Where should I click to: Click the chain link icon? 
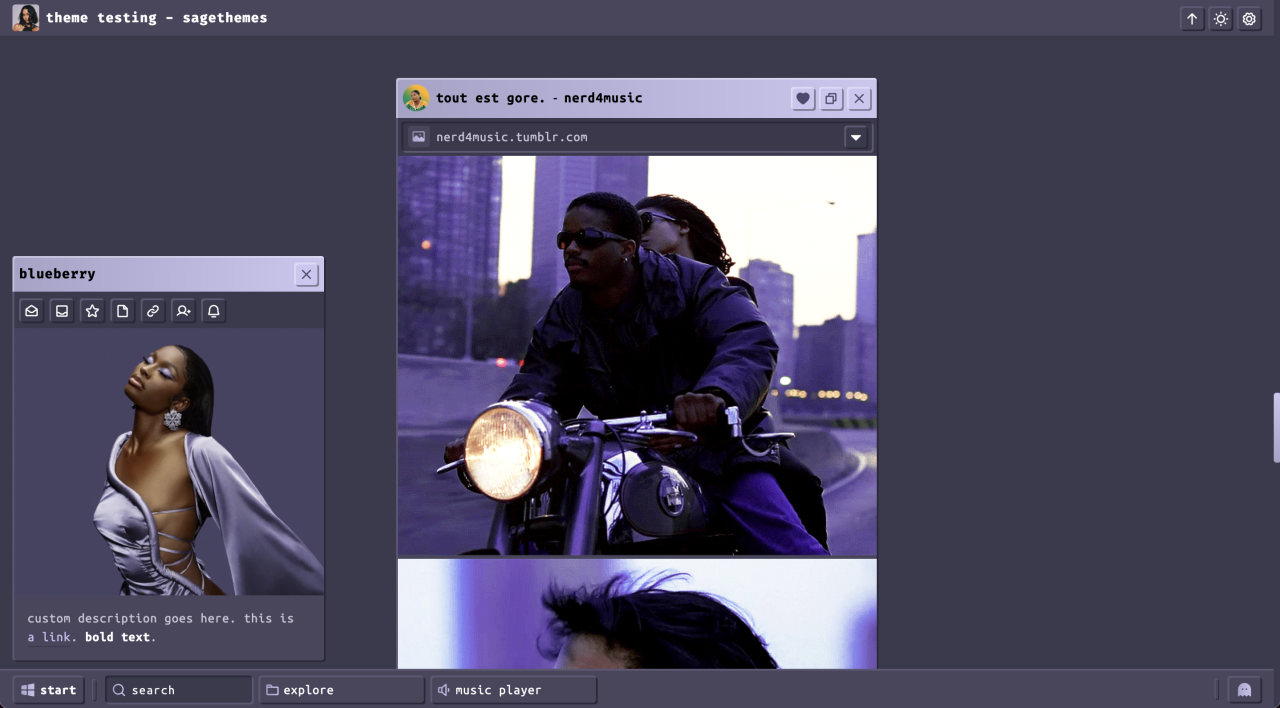(153, 311)
